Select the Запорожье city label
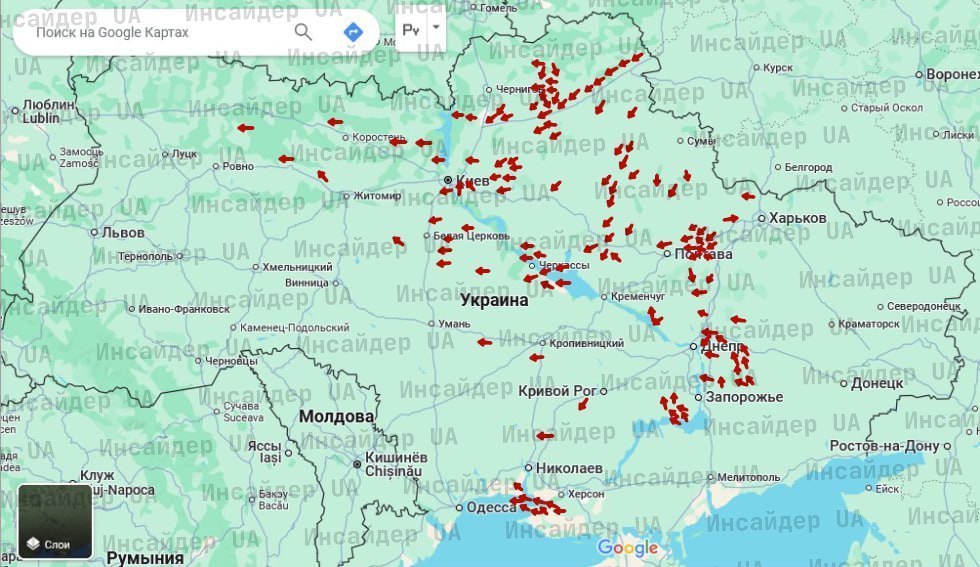 point(744,397)
